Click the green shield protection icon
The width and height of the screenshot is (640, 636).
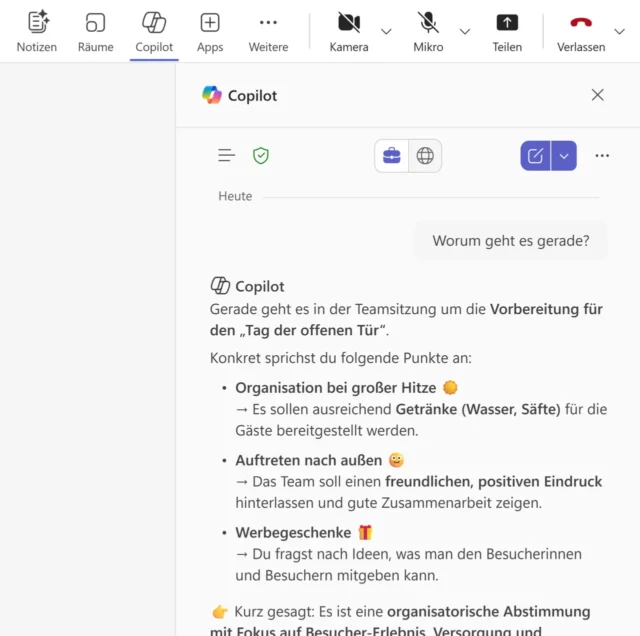pos(261,156)
